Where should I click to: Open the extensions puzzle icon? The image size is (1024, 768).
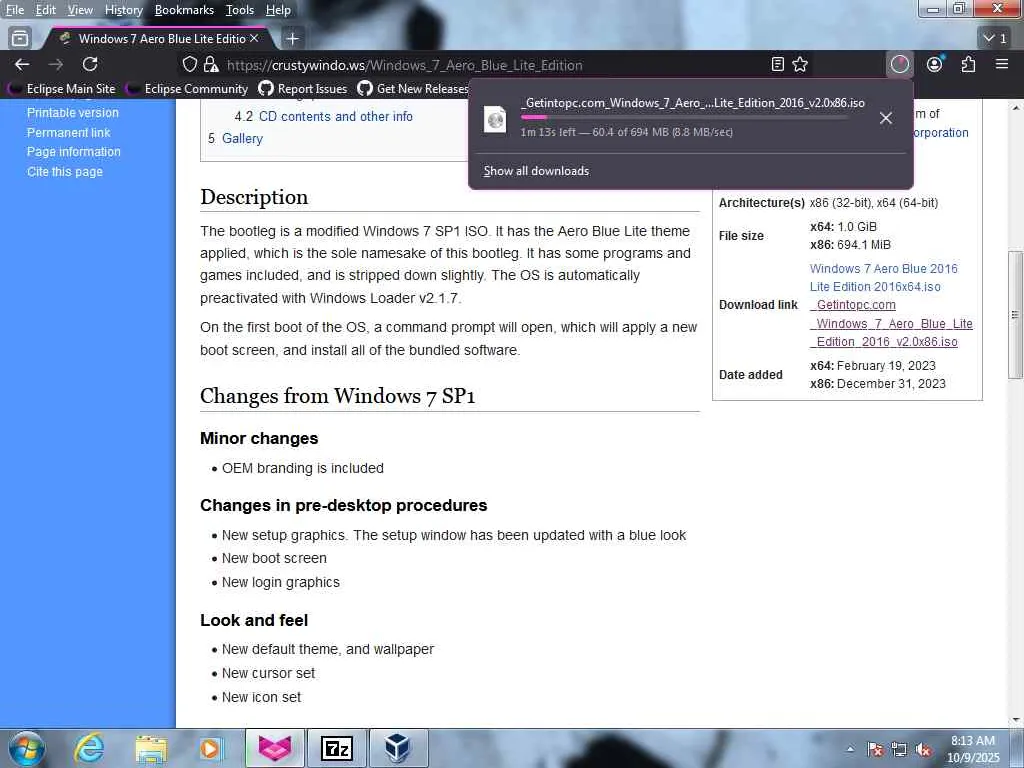pyautogui.click(x=968, y=64)
